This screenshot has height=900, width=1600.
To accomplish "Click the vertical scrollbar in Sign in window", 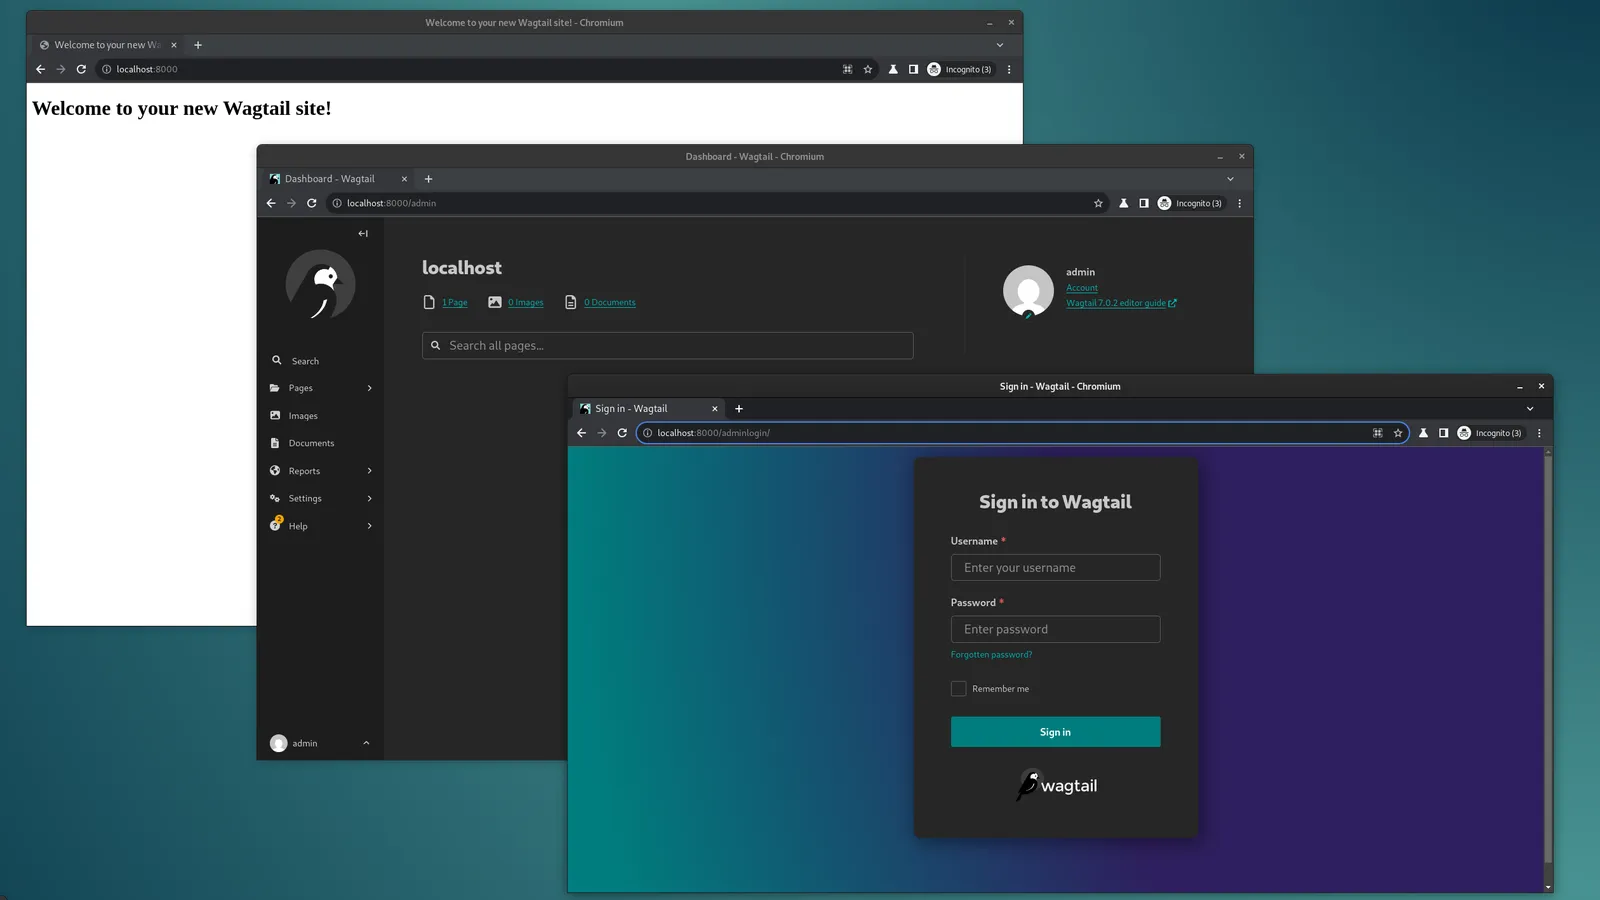I will (1548, 660).
